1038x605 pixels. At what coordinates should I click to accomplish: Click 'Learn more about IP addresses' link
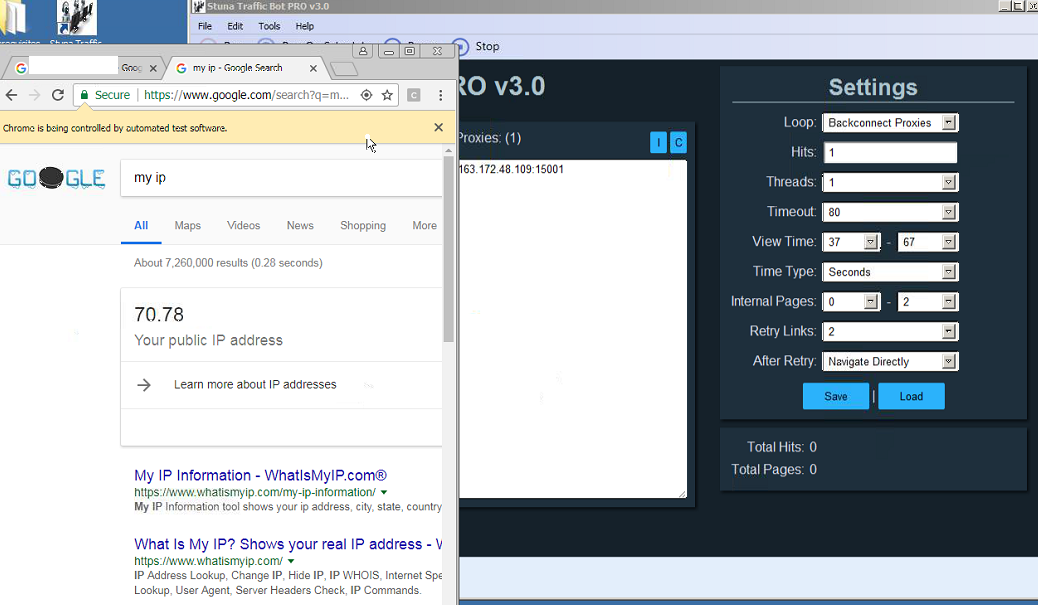(x=255, y=385)
